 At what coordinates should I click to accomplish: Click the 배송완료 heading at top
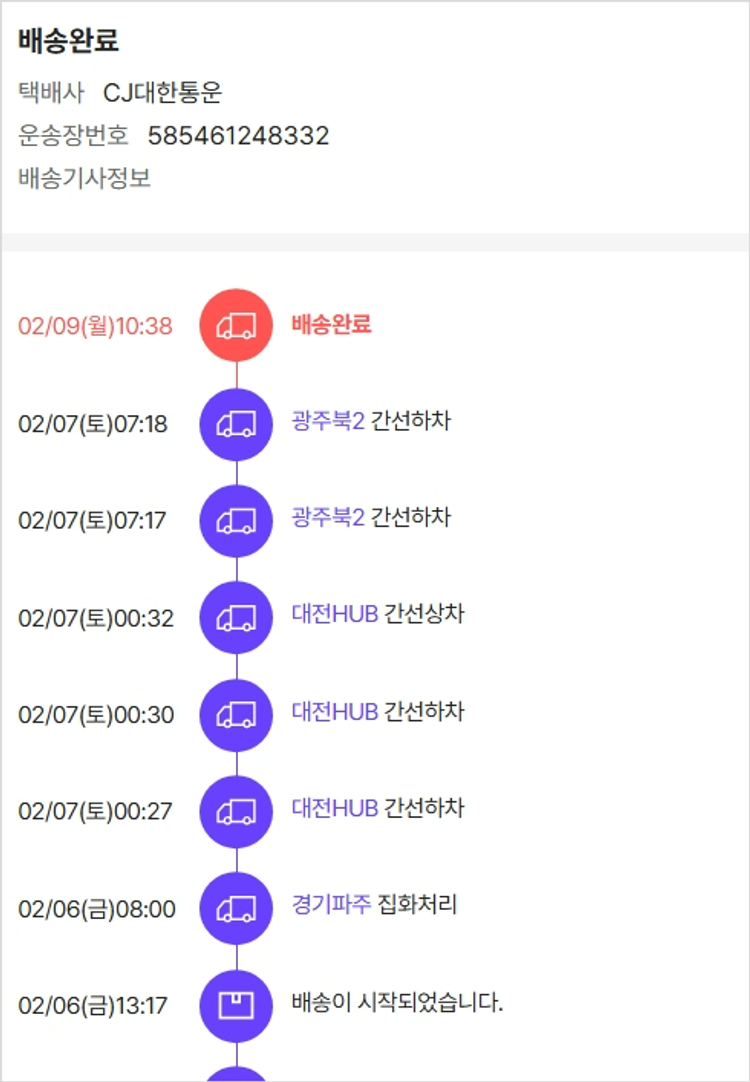(x=68, y=42)
